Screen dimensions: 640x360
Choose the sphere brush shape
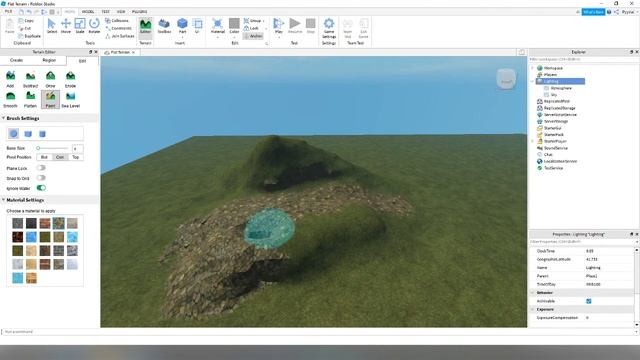tap(13, 133)
